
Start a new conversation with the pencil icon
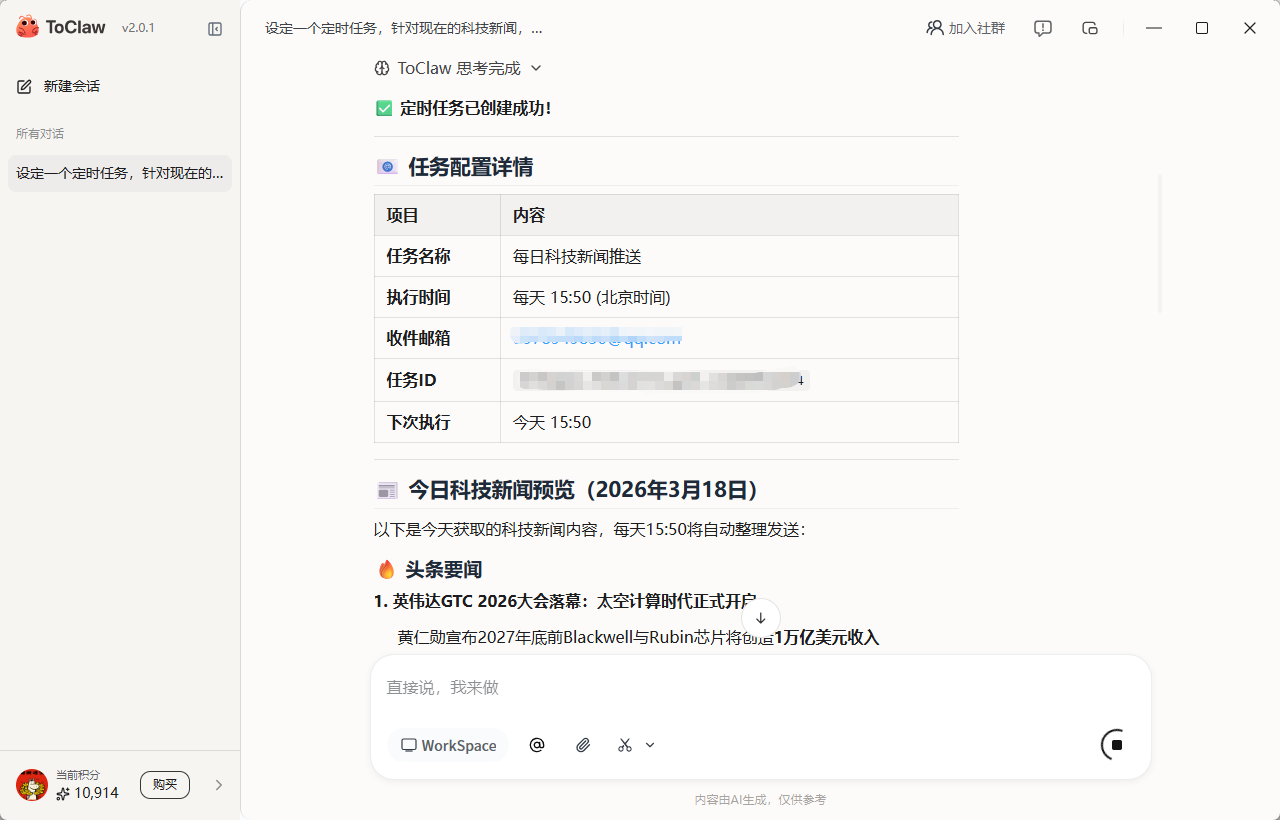click(24, 86)
